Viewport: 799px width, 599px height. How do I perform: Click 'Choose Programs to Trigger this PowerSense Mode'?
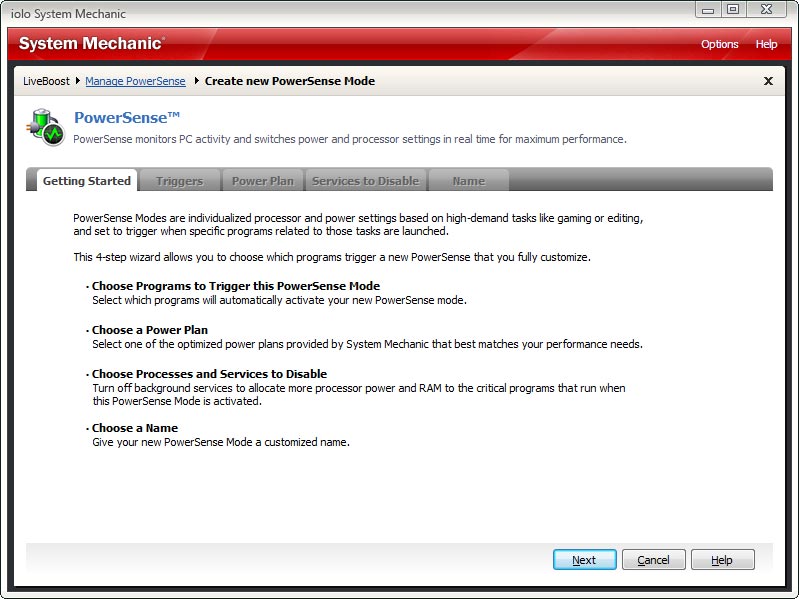[236, 286]
